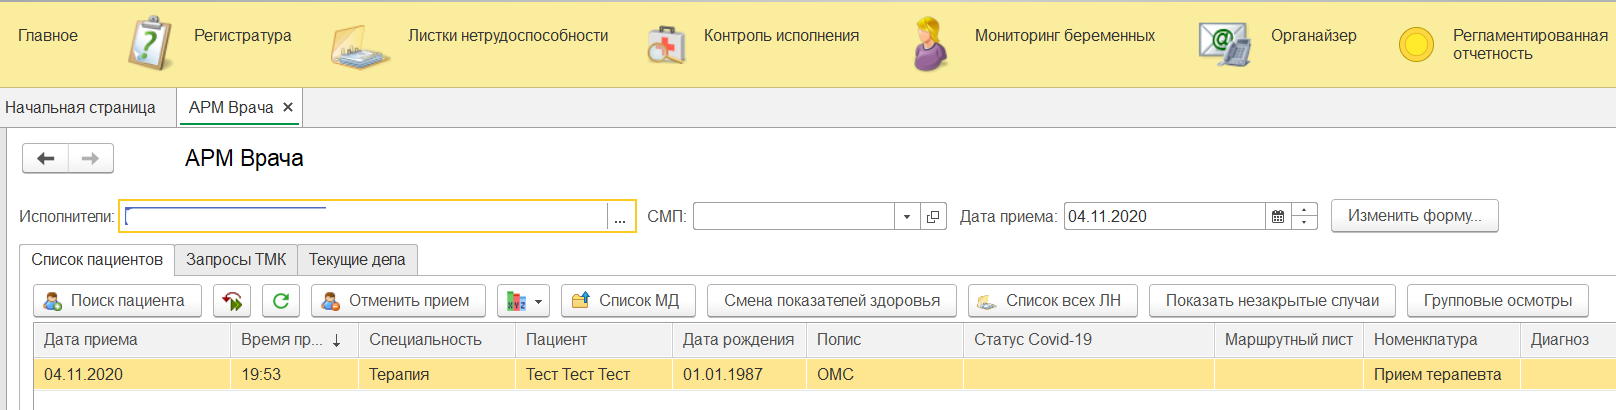The width and height of the screenshot is (1616, 410).
Task: Click the Регламентированная отчетность yellow circle icon
Action: 1416,44
